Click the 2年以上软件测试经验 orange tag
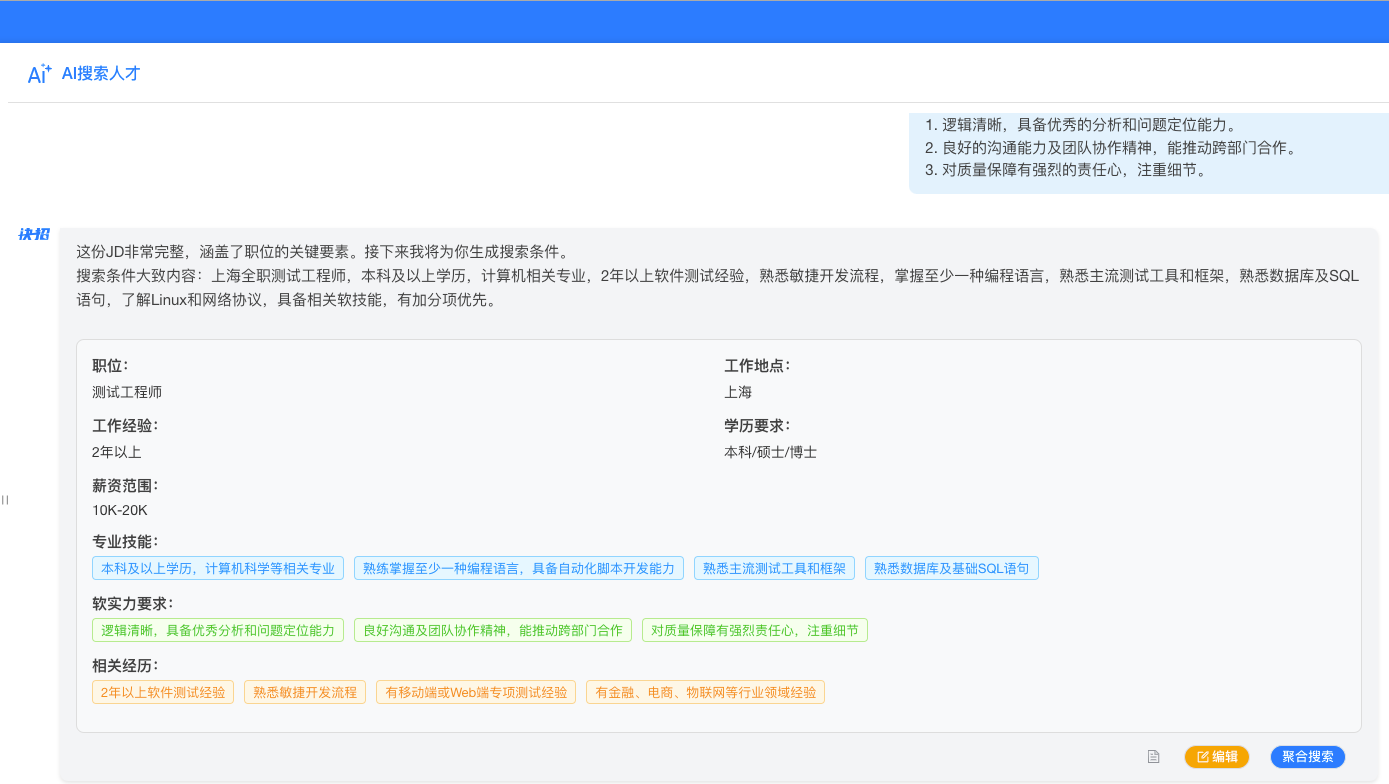This screenshot has height=784, width=1389. 163,691
